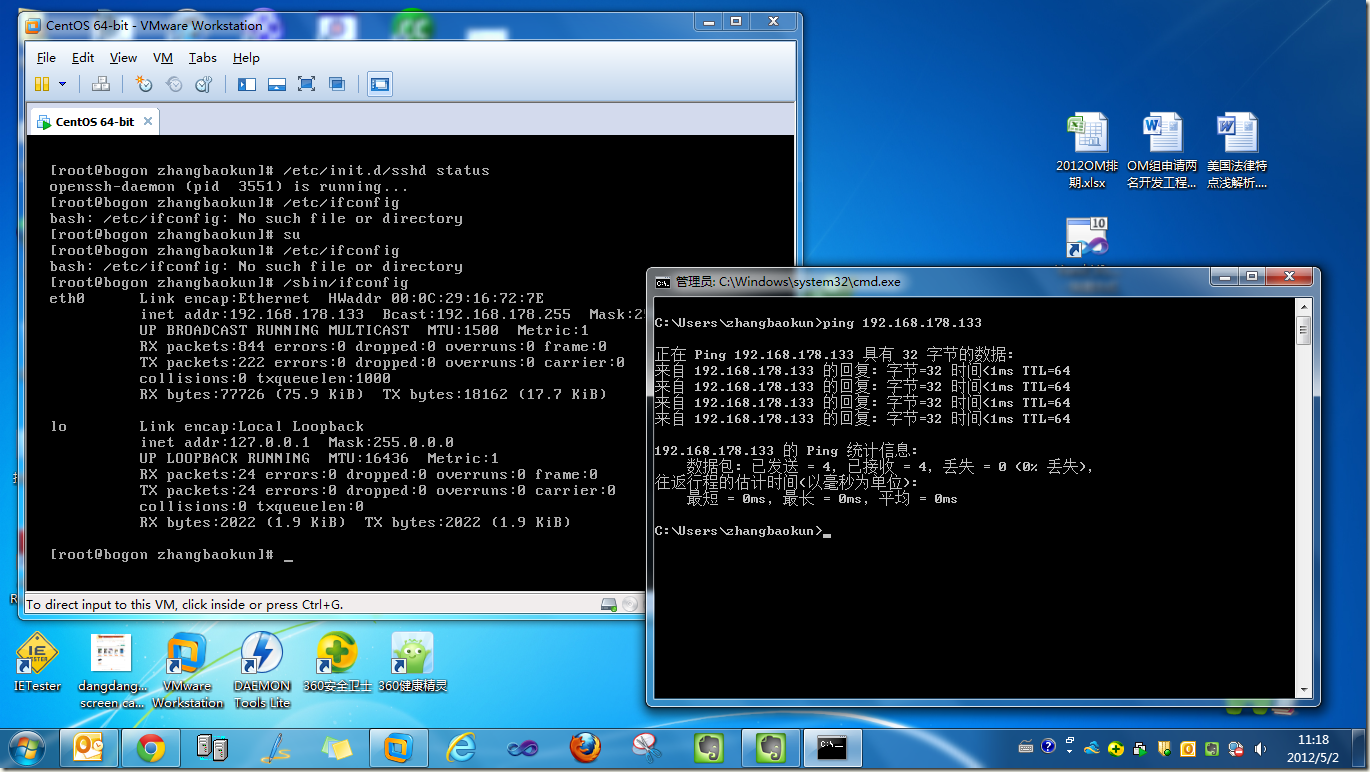Select the dangdang screen capture desktop file
The image size is (1370, 772).
coord(112,671)
